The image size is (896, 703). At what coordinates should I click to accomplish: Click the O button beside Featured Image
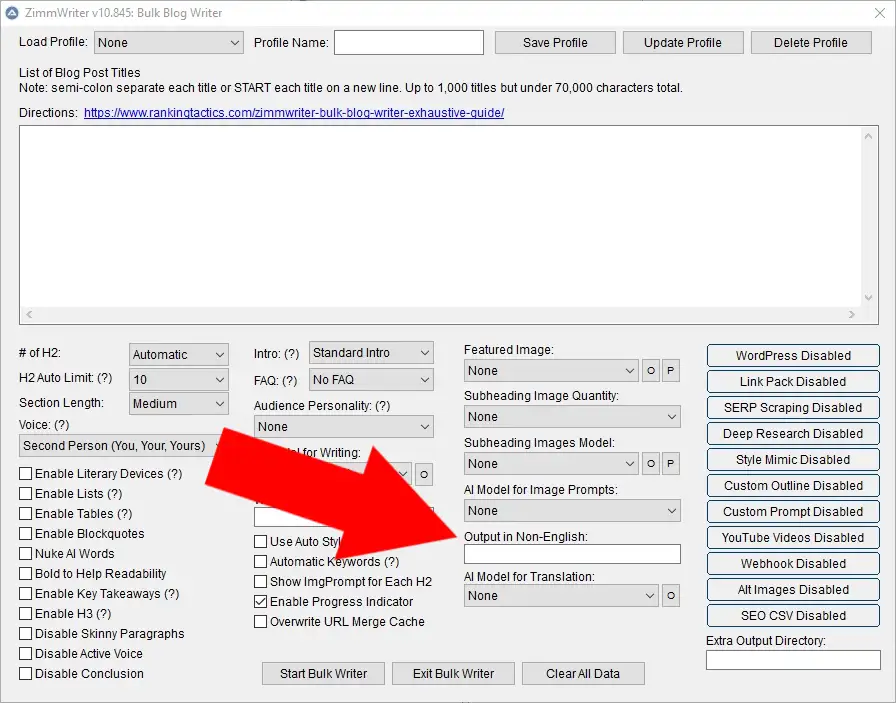point(651,371)
